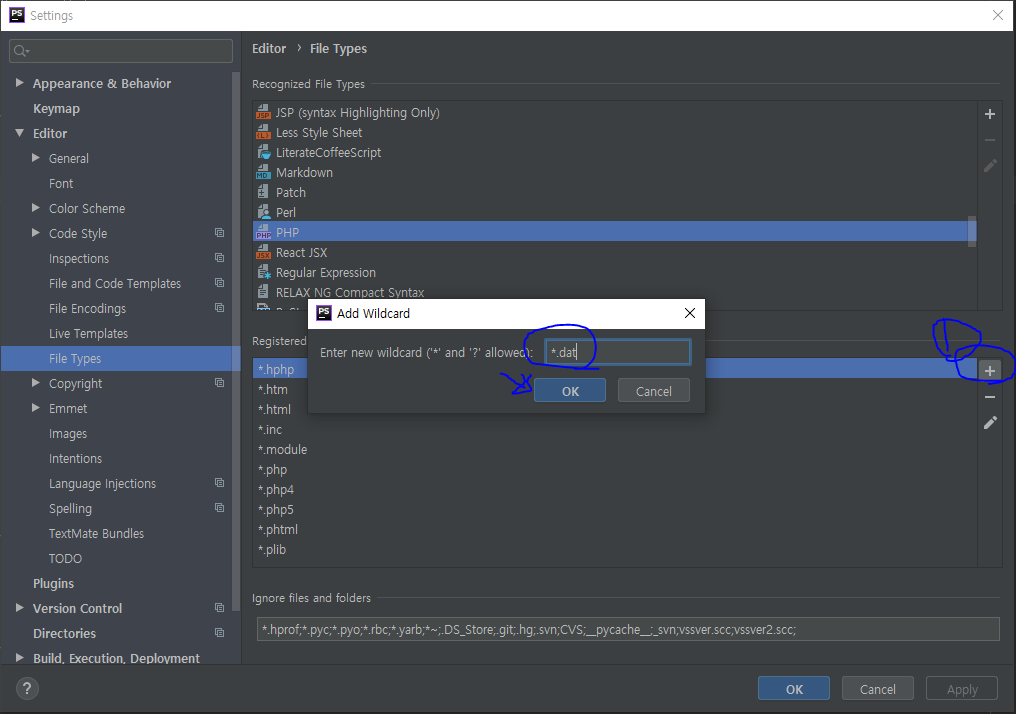Open the Keymap settings page
The height and width of the screenshot is (714, 1016).
[56, 109]
